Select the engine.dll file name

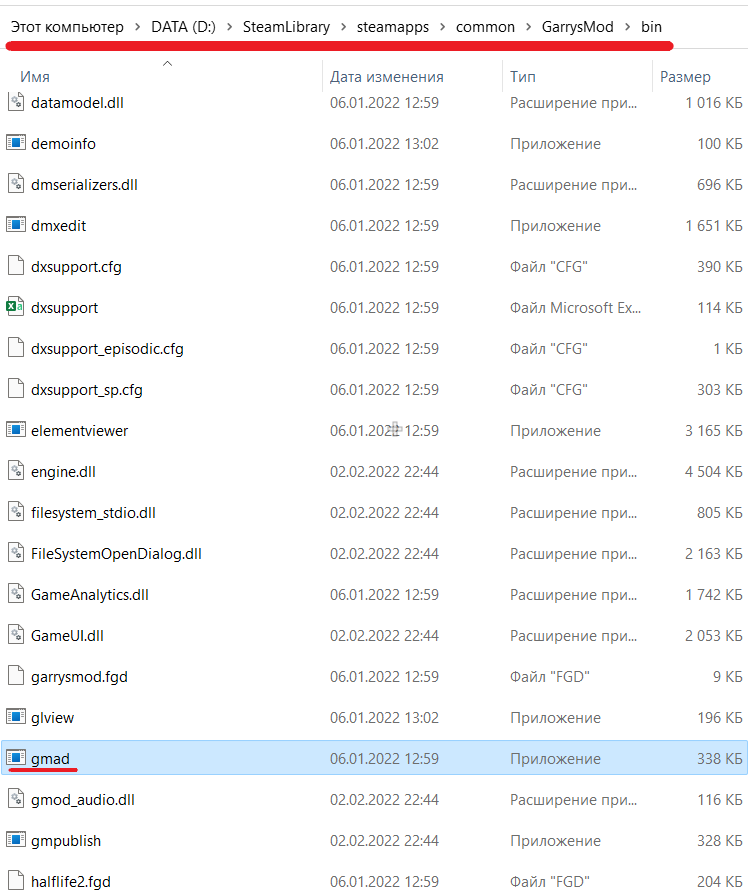tap(63, 472)
